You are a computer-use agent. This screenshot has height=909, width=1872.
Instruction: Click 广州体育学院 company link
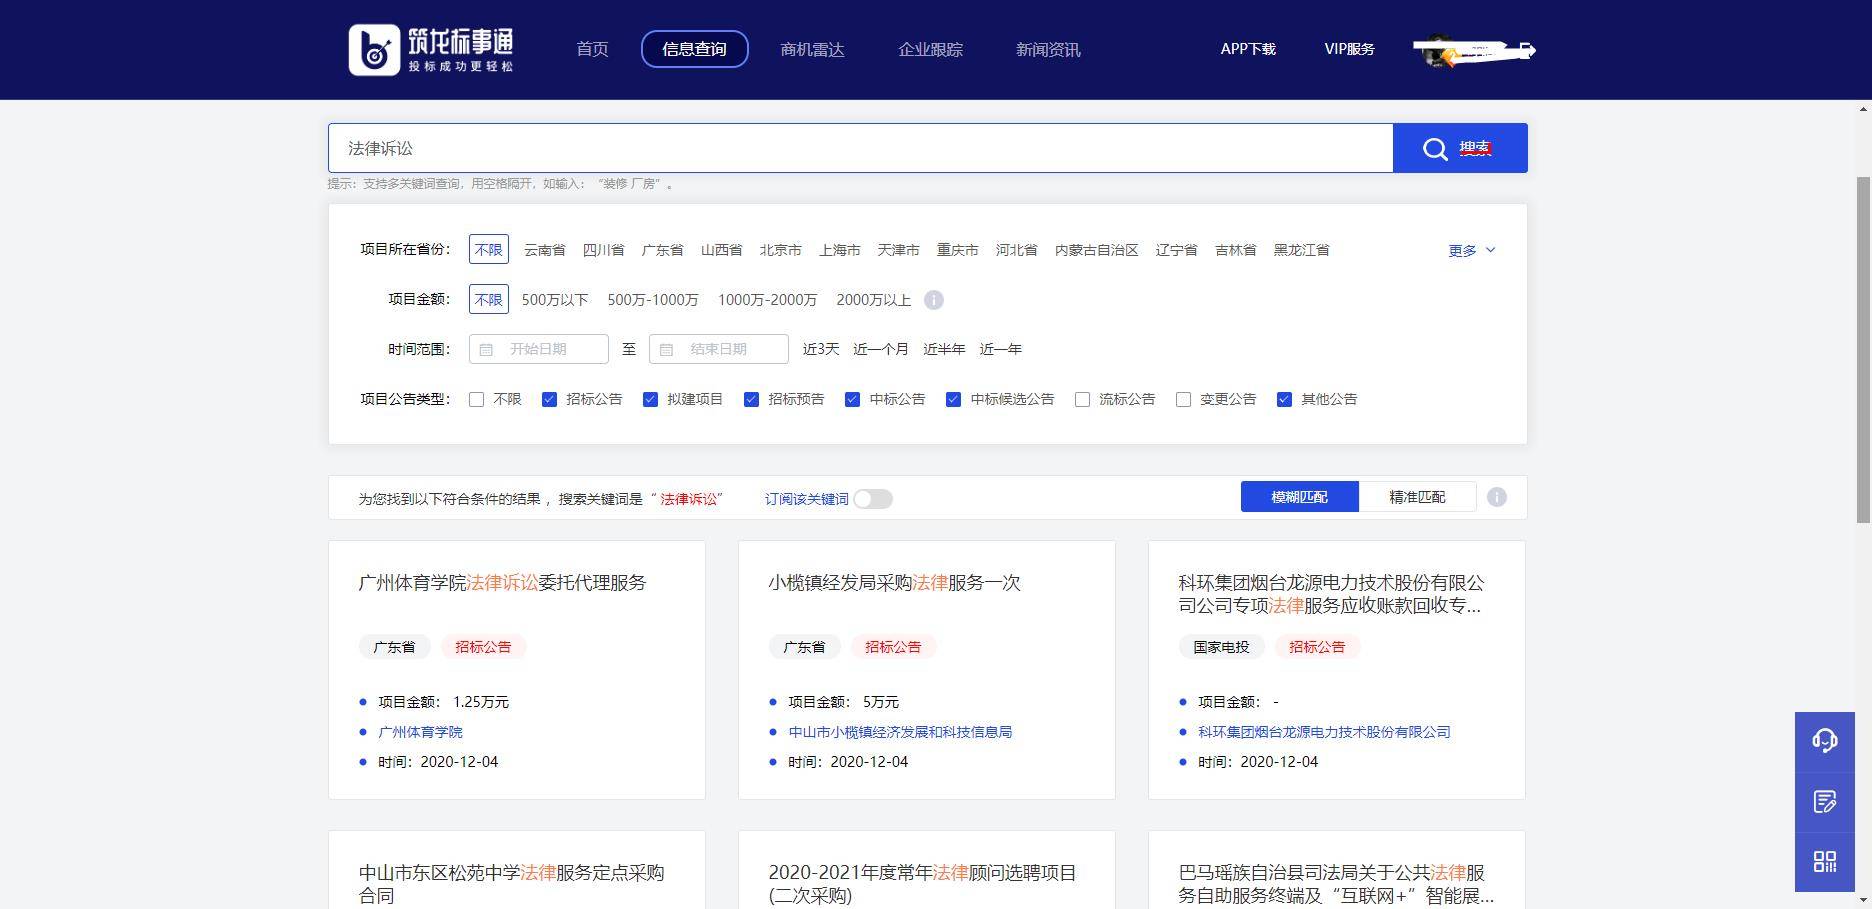(x=420, y=732)
